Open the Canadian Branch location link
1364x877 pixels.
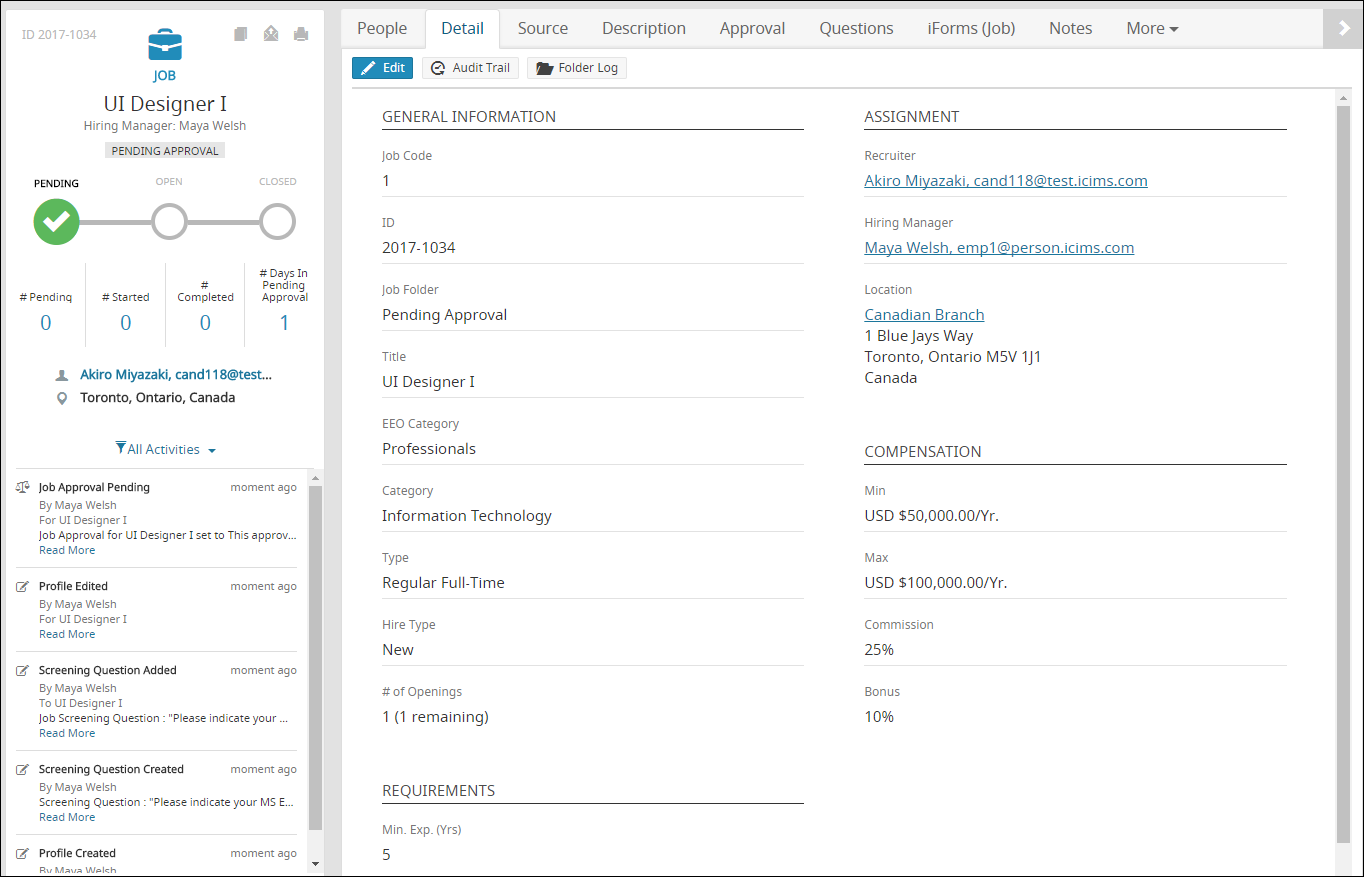click(x=924, y=314)
